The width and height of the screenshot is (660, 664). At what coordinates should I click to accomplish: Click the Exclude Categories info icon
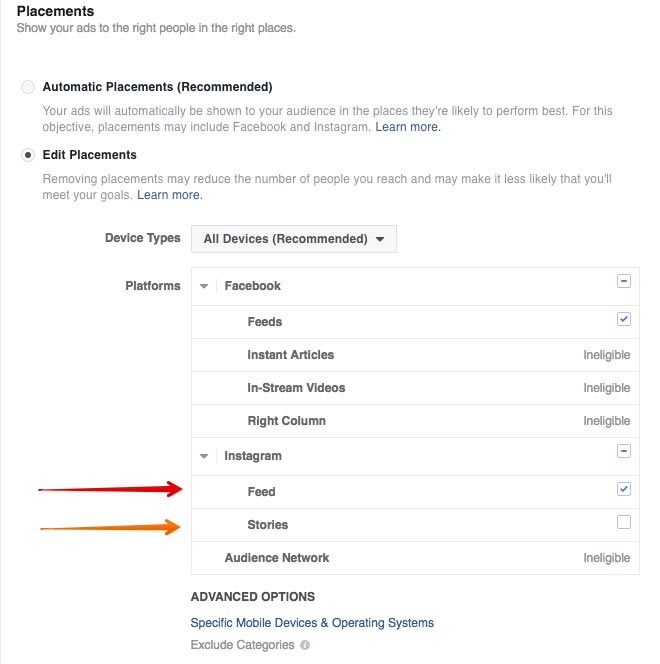[x=305, y=645]
